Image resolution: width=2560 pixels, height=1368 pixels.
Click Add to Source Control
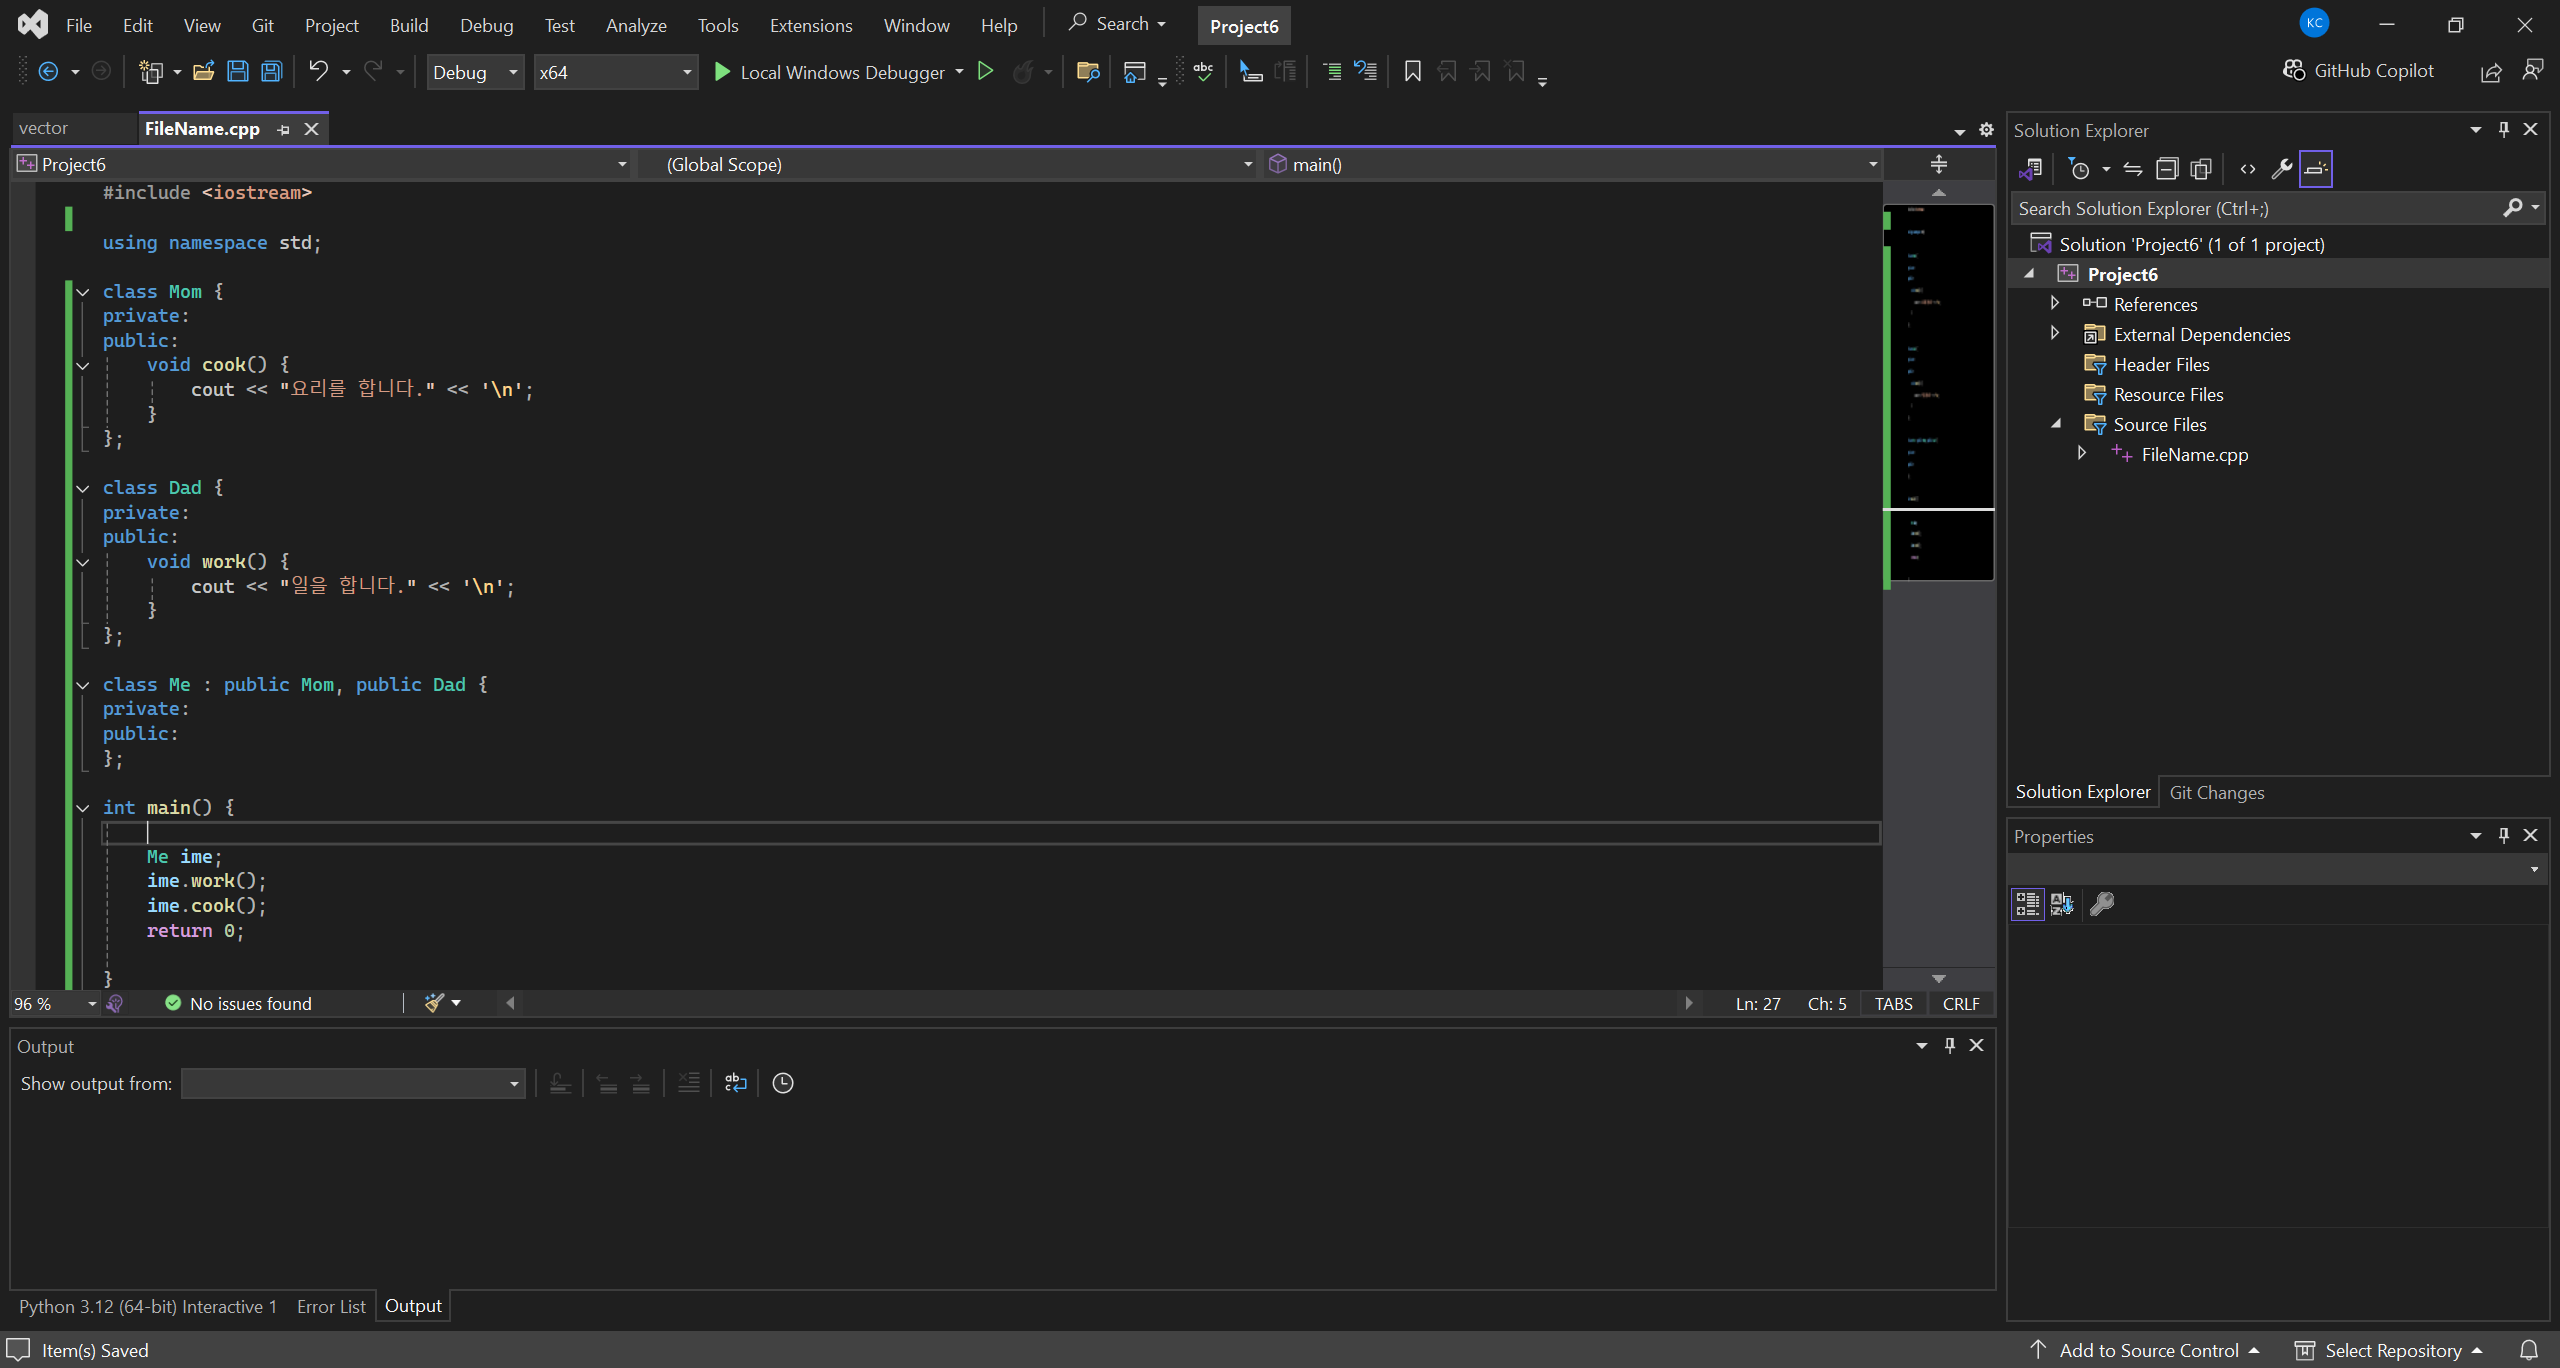pos(2148,1350)
